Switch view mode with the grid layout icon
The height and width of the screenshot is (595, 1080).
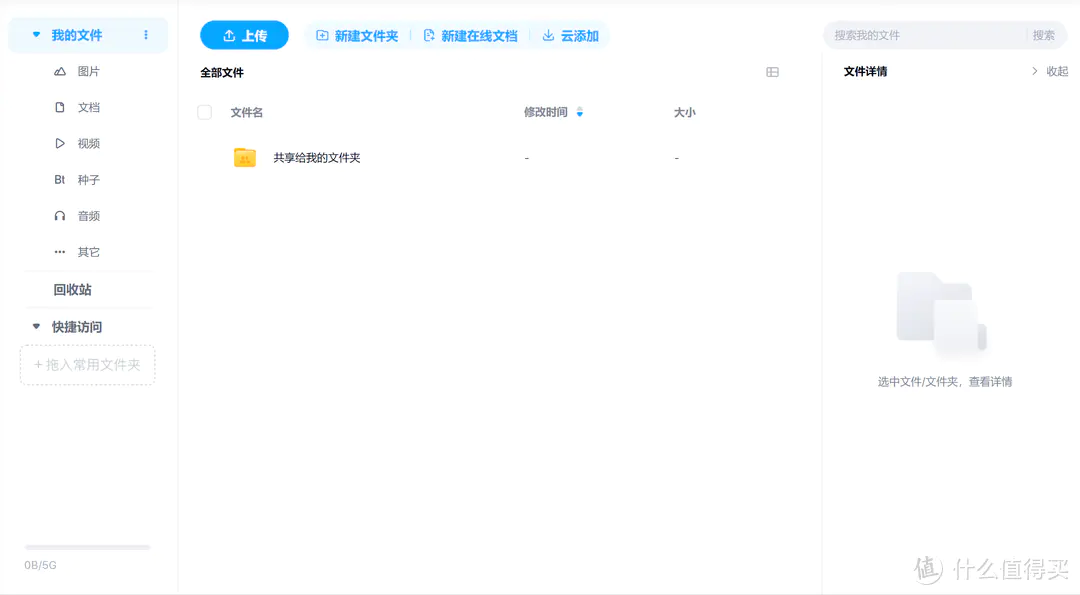(771, 71)
